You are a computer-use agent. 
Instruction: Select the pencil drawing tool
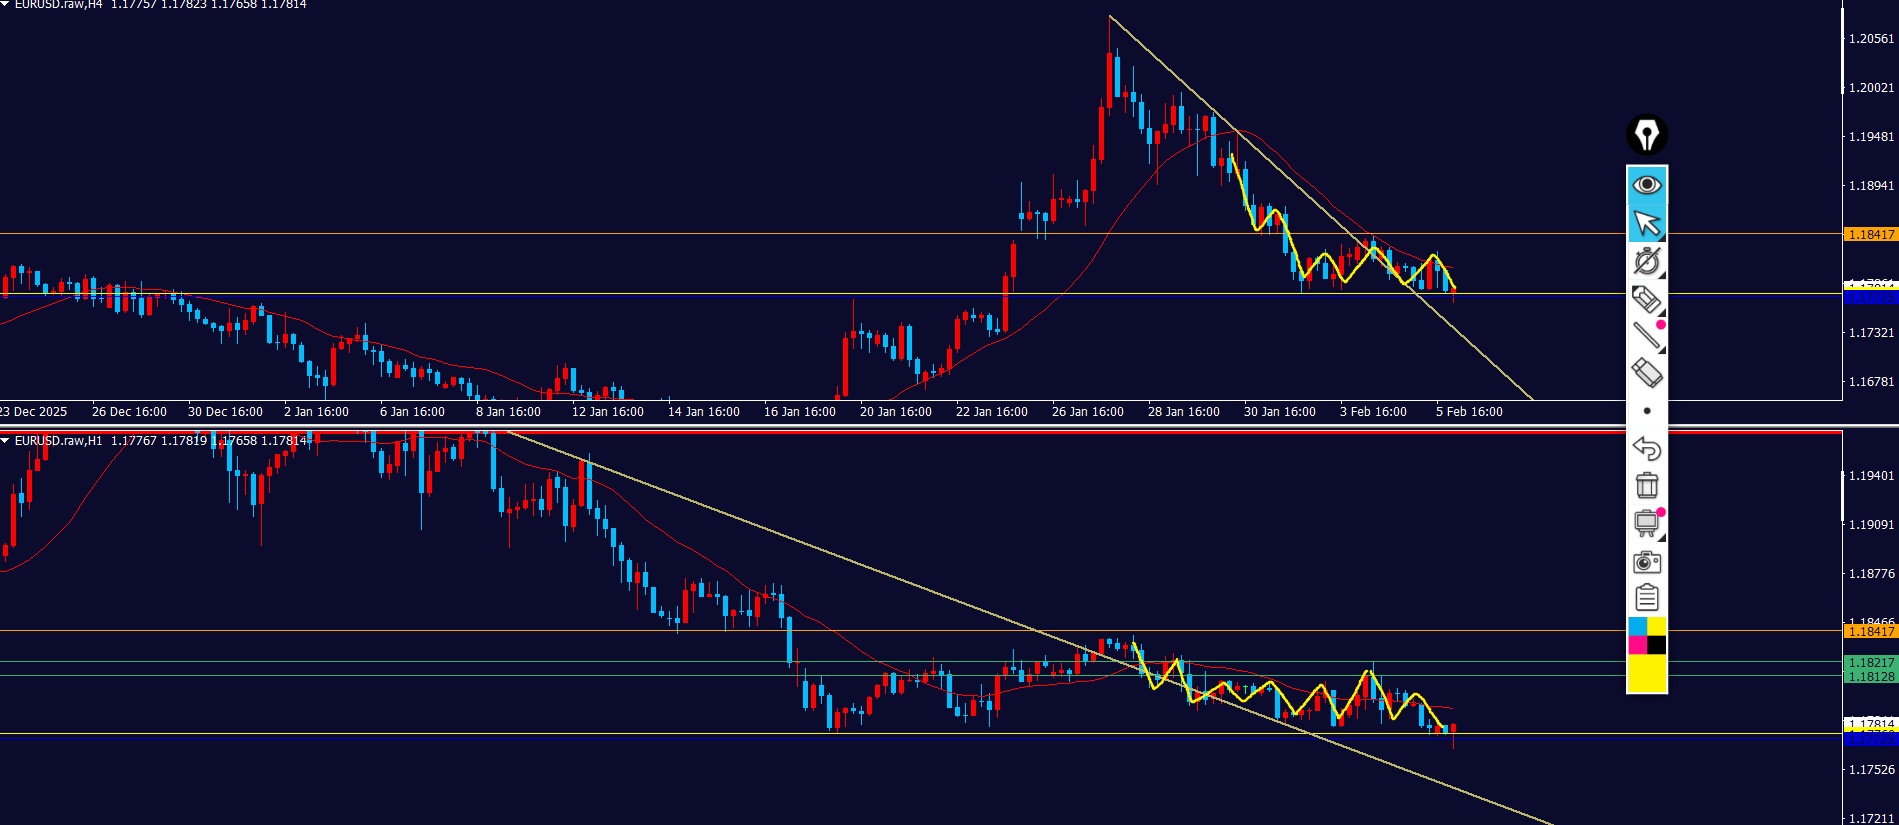(x=1646, y=299)
